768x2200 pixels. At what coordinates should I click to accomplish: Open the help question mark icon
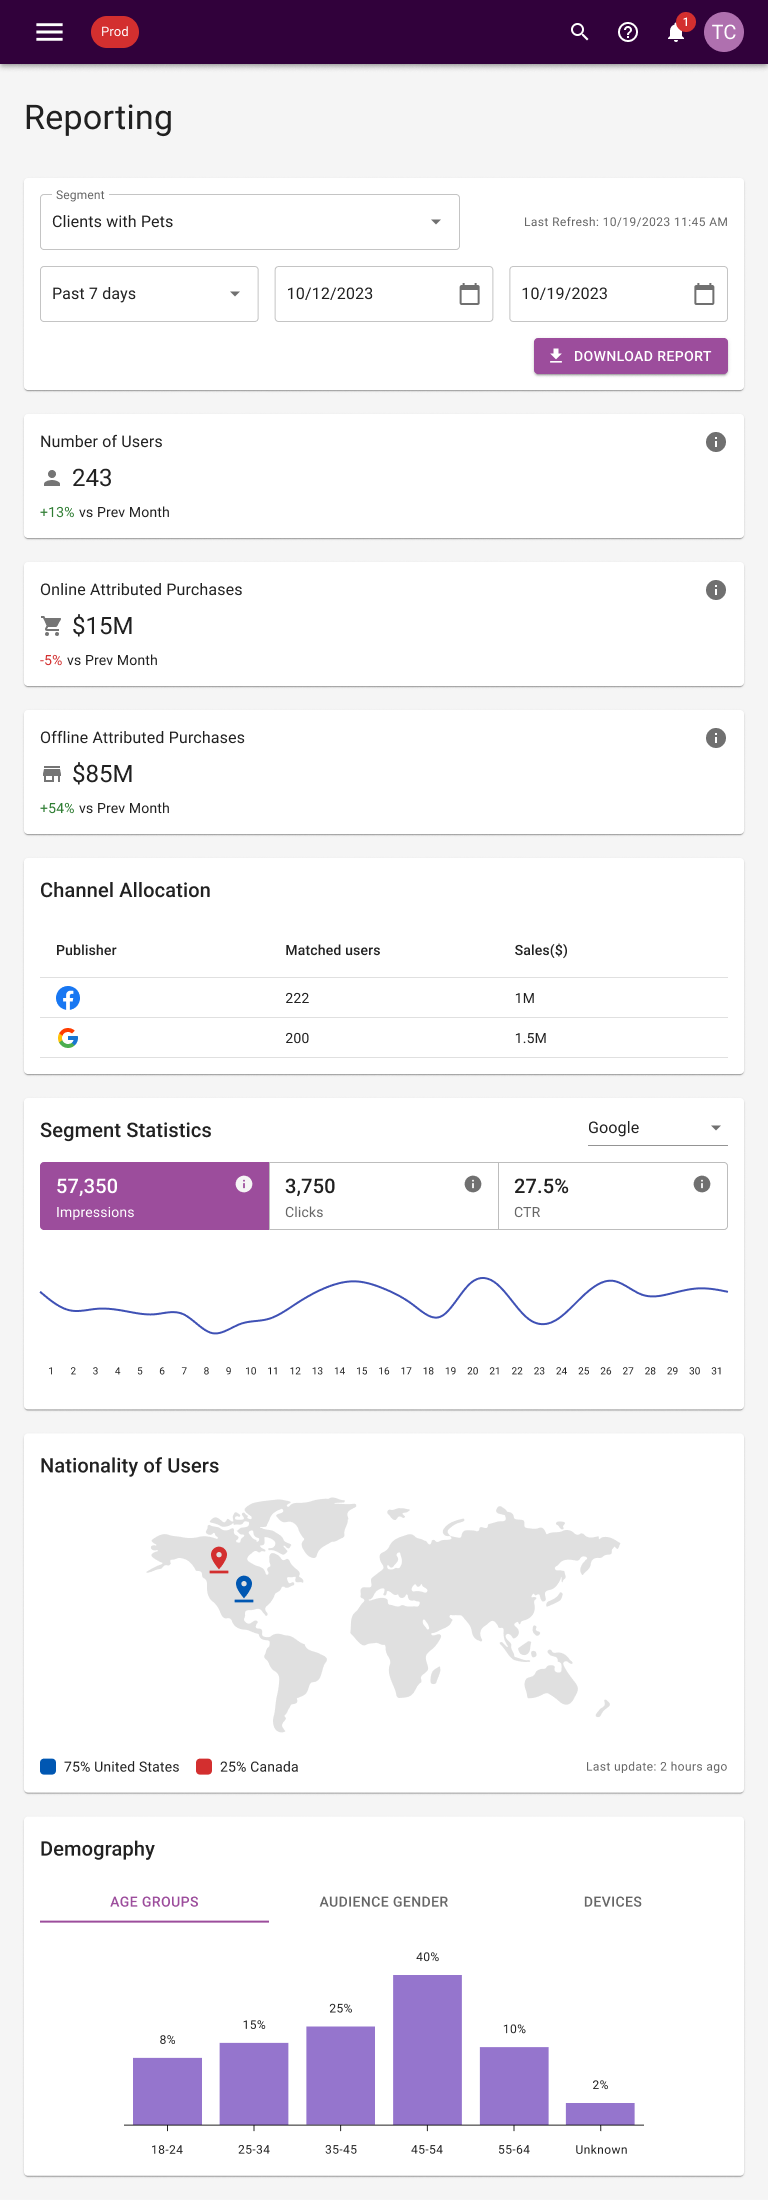click(628, 32)
